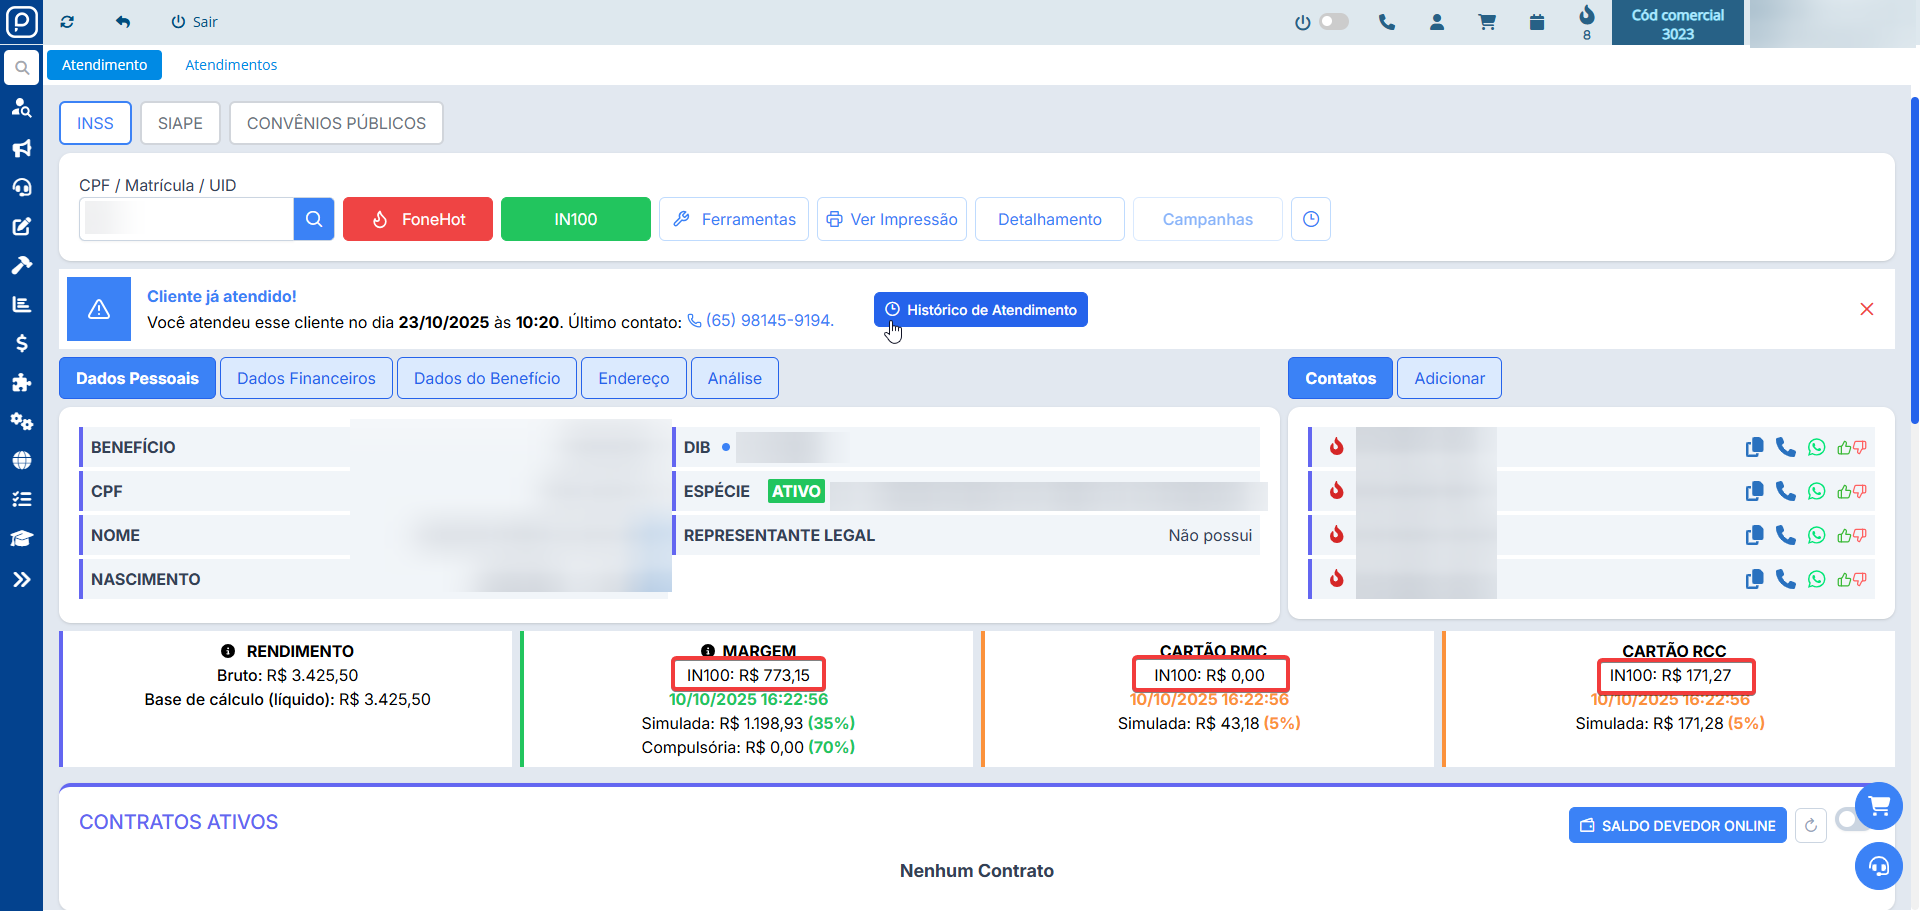The image size is (1920, 911).
Task: Click the shopping cart icon in top bar
Action: click(1487, 22)
